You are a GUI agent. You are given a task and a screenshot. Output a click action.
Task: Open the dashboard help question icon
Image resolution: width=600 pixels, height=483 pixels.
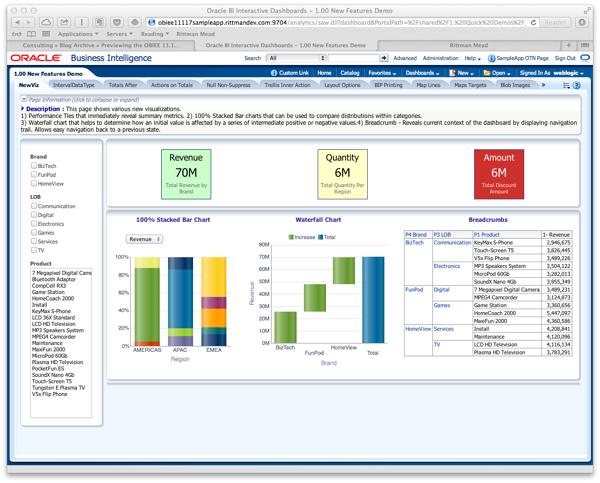576,85
